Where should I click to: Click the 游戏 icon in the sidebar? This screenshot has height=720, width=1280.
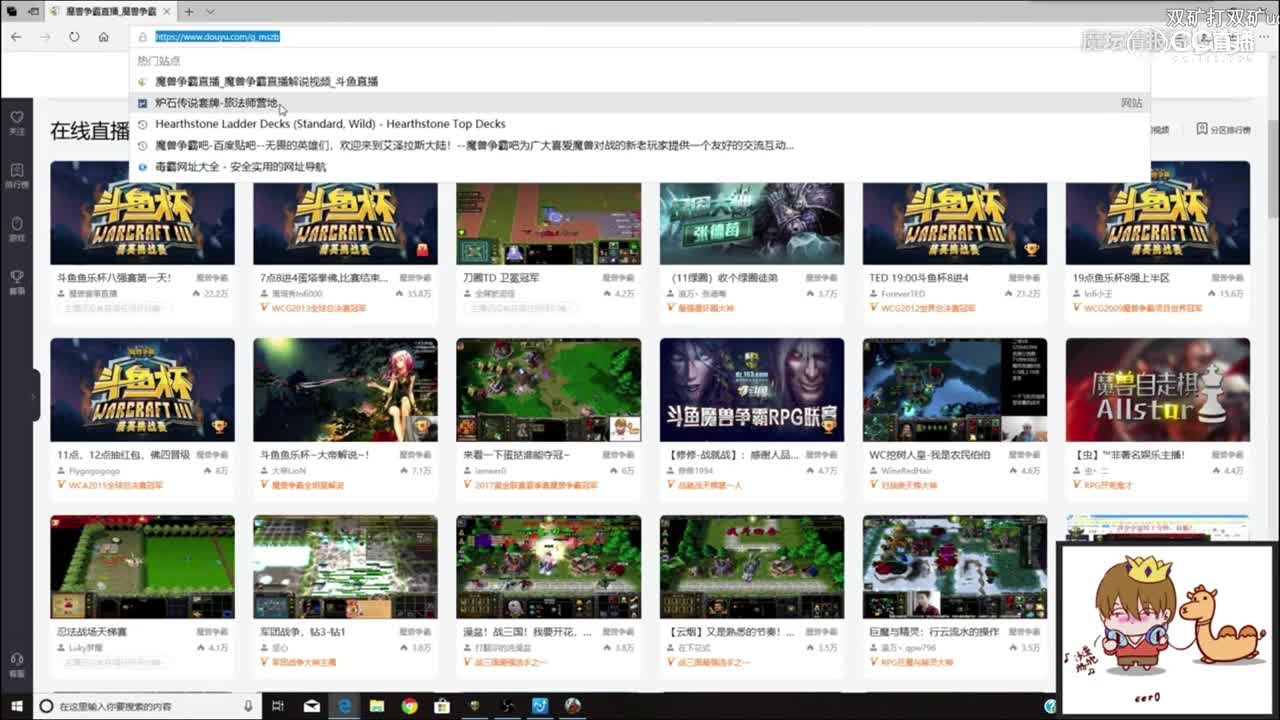click(x=17, y=229)
